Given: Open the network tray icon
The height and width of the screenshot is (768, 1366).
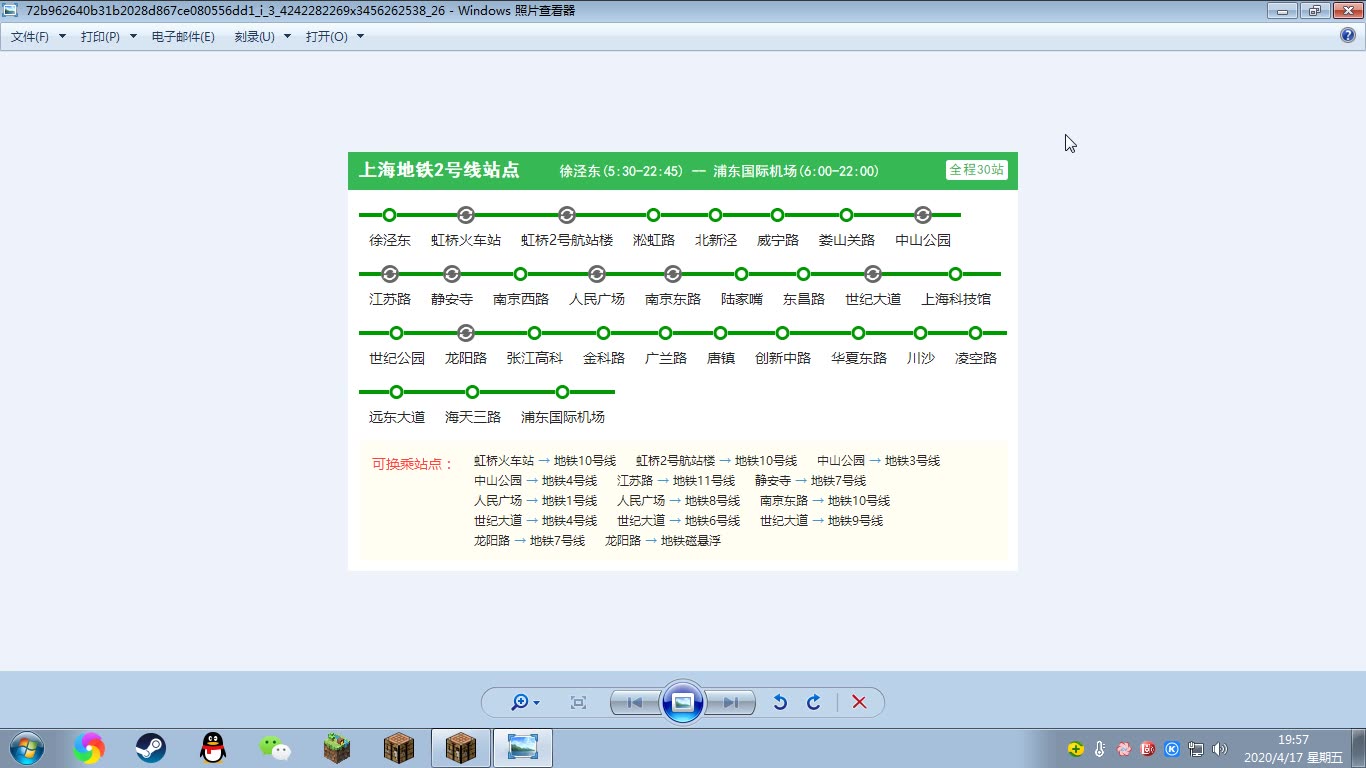Looking at the screenshot, I should tap(1196, 748).
